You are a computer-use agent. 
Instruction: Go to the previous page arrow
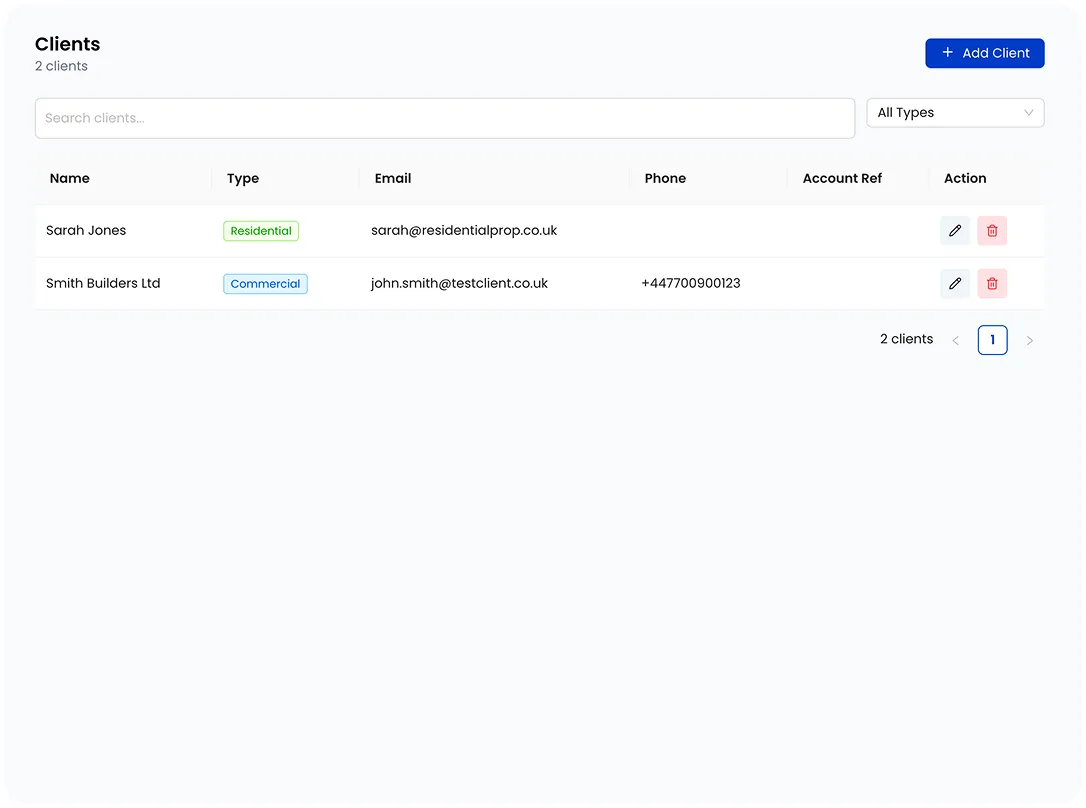click(x=955, y=340)
